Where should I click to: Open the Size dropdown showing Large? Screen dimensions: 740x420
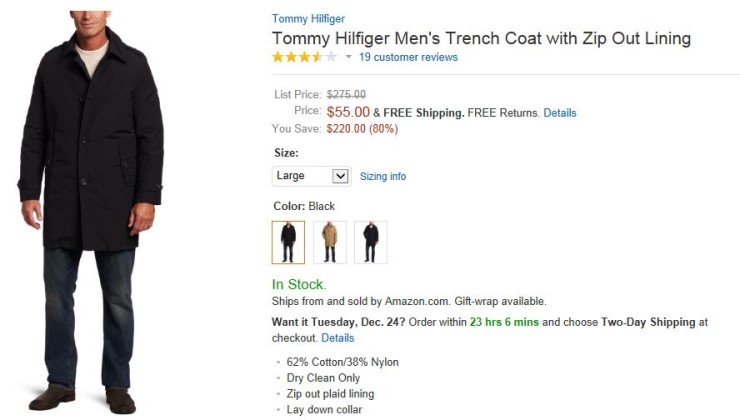click(311, 176)
